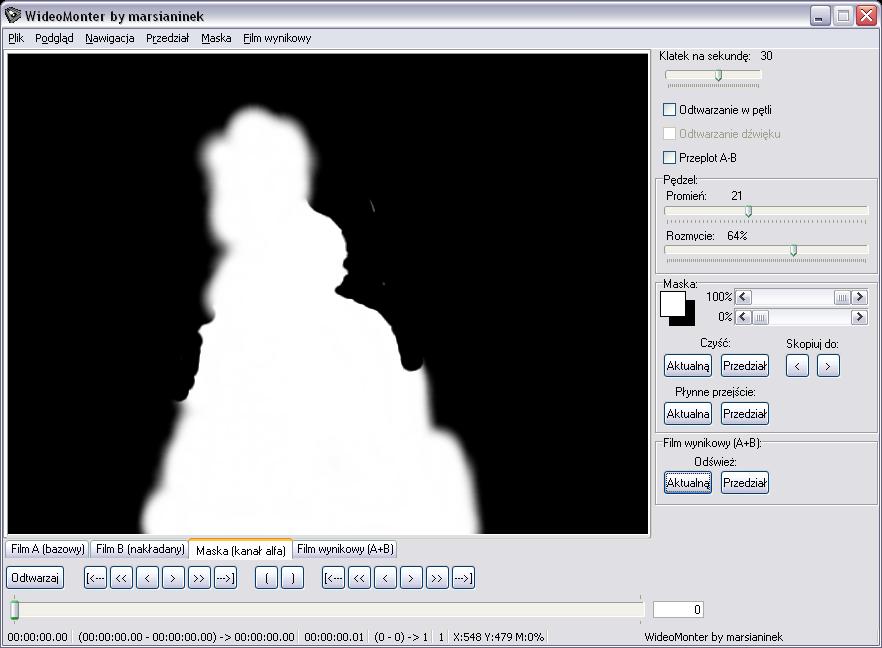The image size is (882, 648).
Task: Click the closing parenthesis range-end button
Action: point(292,578)
